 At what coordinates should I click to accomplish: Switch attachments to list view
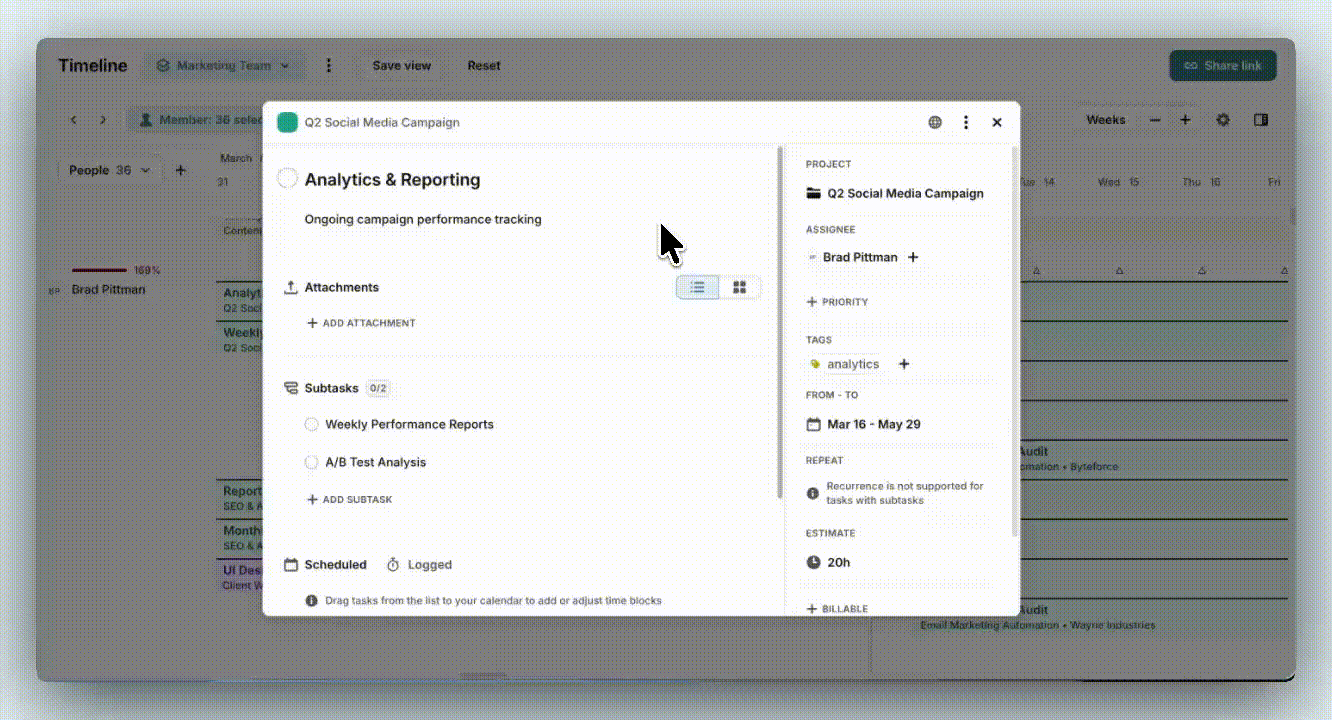pyautogui.click(x=698, y=288)
